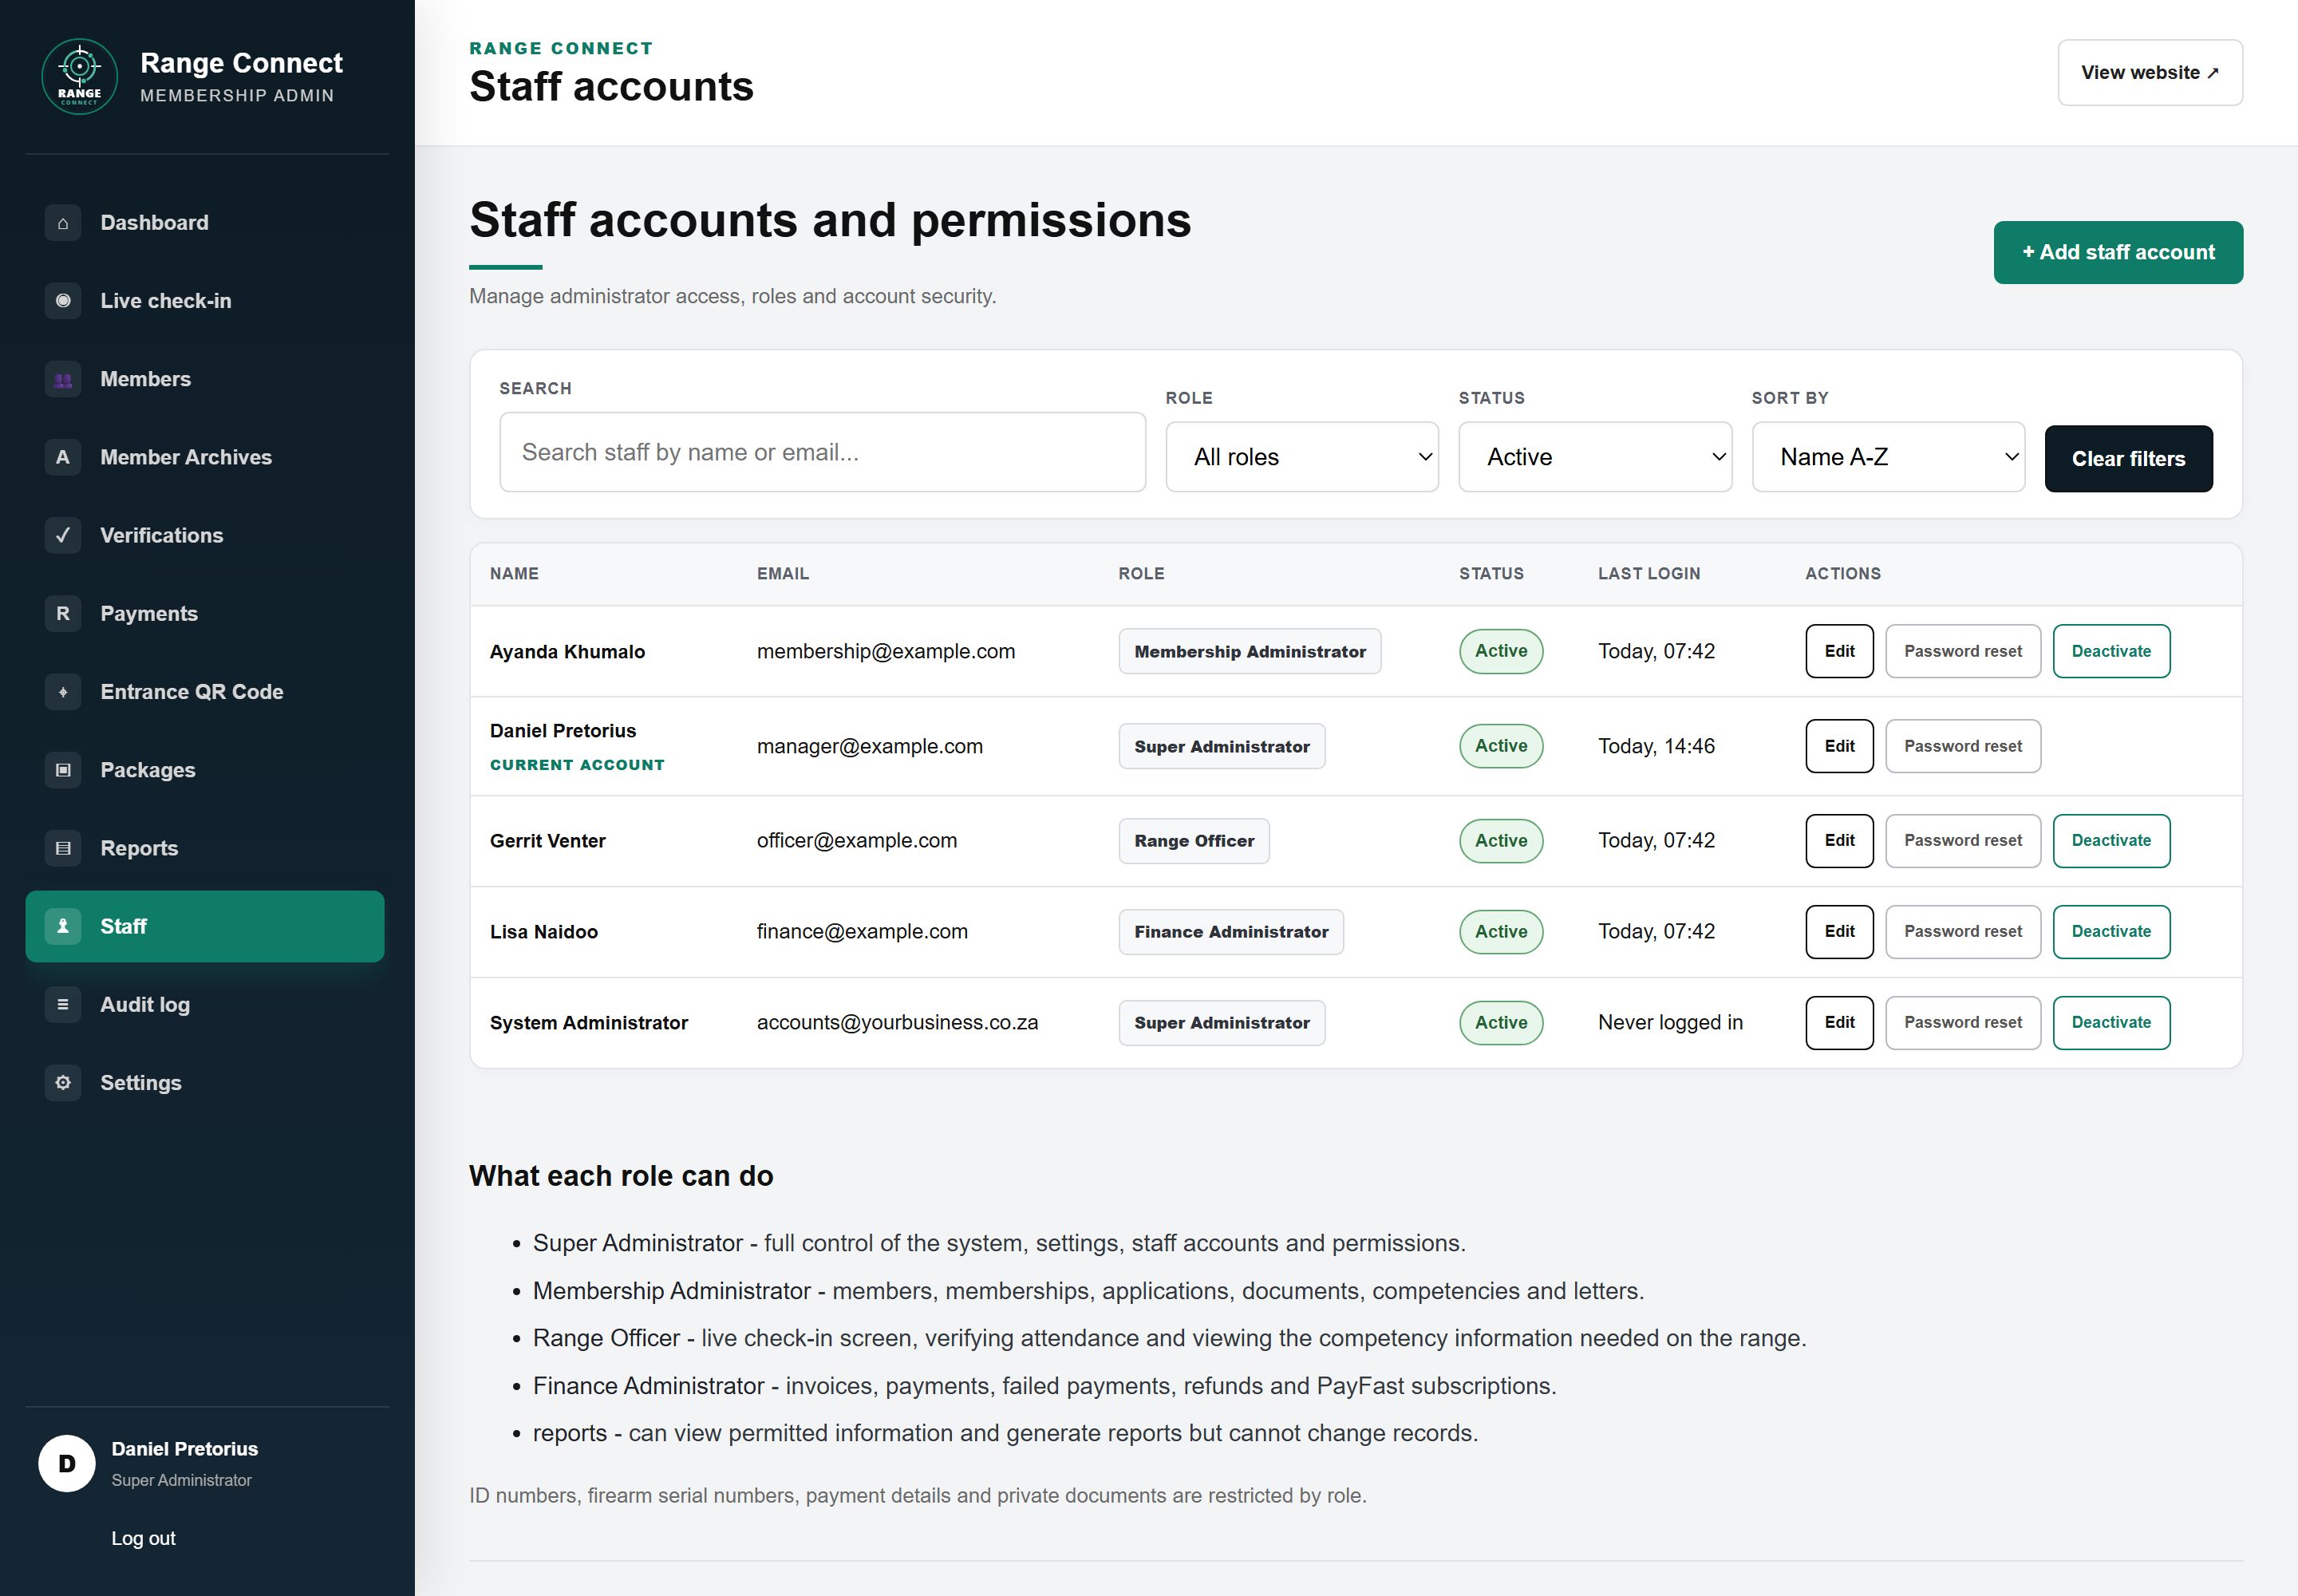Click Log out link
The image size is (2298, 1596).
click(143, 1538)
